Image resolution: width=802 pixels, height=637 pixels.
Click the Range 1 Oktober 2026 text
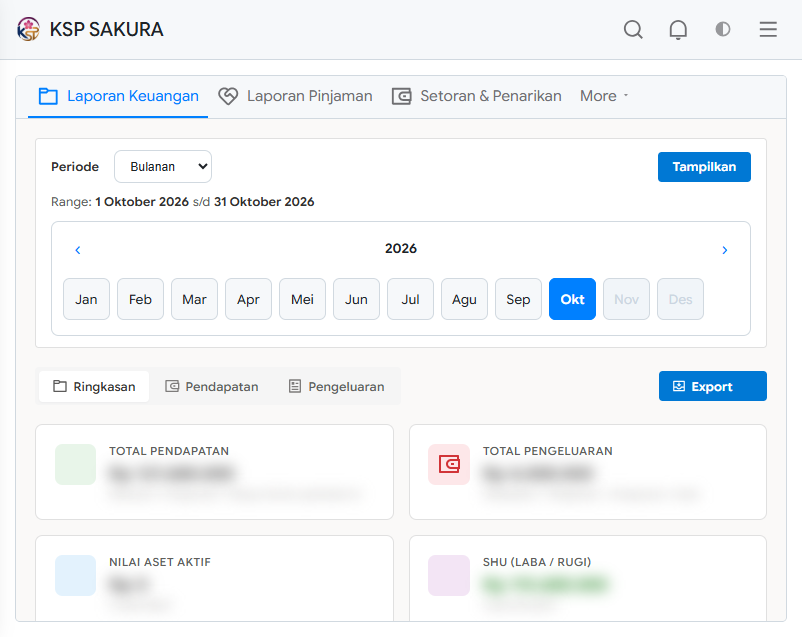[183, 202]
